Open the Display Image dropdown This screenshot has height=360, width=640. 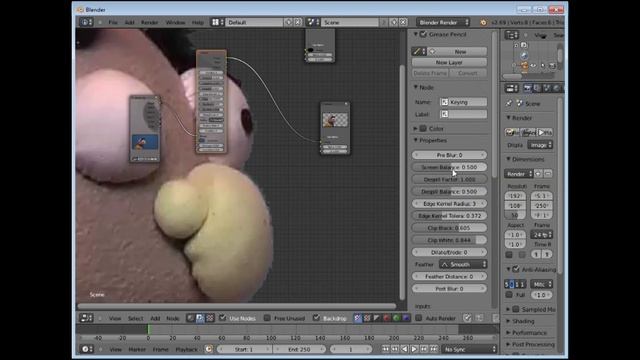point(540,145)
